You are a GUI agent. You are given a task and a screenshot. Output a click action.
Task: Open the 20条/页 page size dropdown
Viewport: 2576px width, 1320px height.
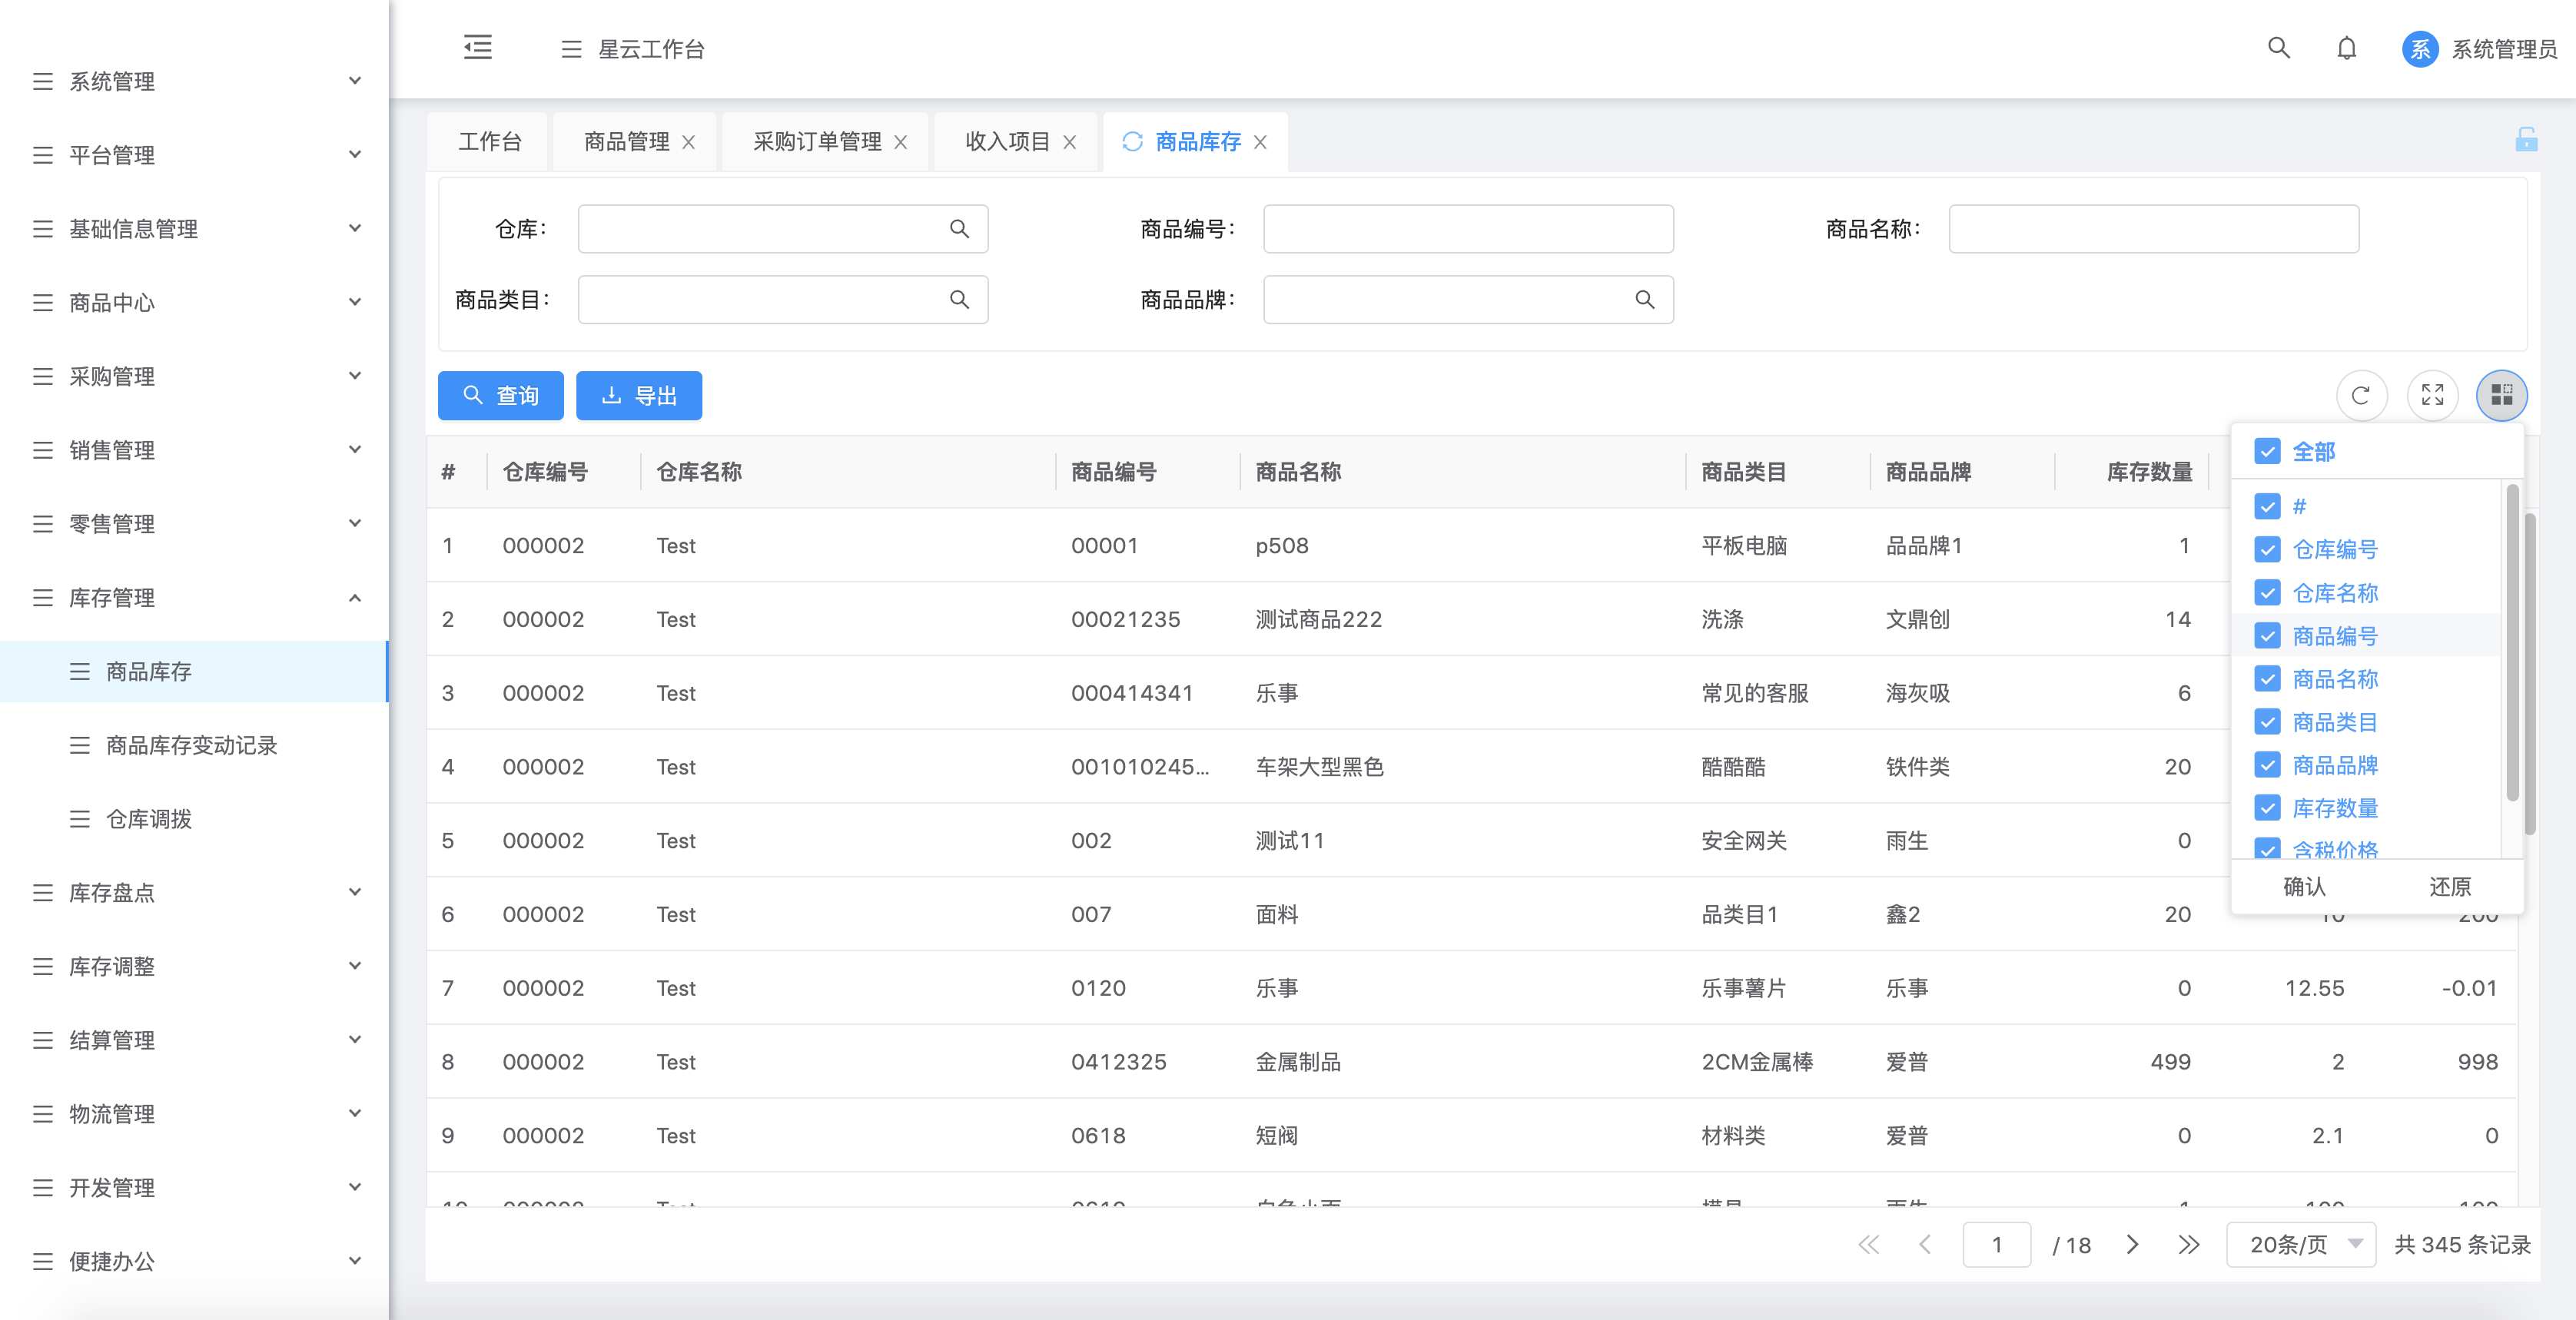[x=2300, y=1244]
